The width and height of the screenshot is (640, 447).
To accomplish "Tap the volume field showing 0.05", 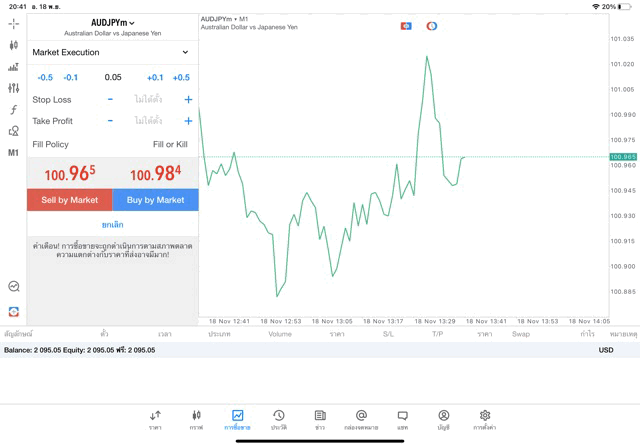I will (x=112, y=77).
